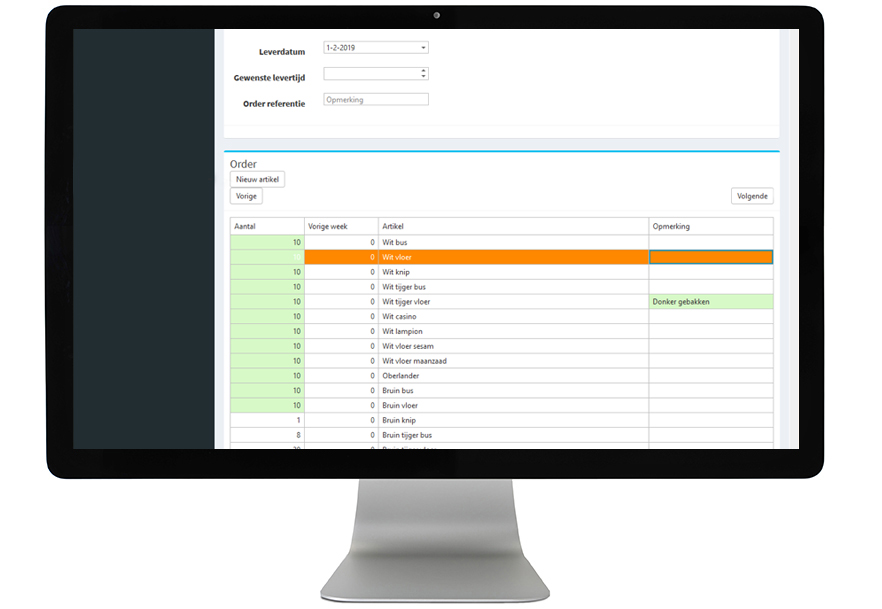
Task: Select the Bruin bus article cell
Action: pos(514,391)
